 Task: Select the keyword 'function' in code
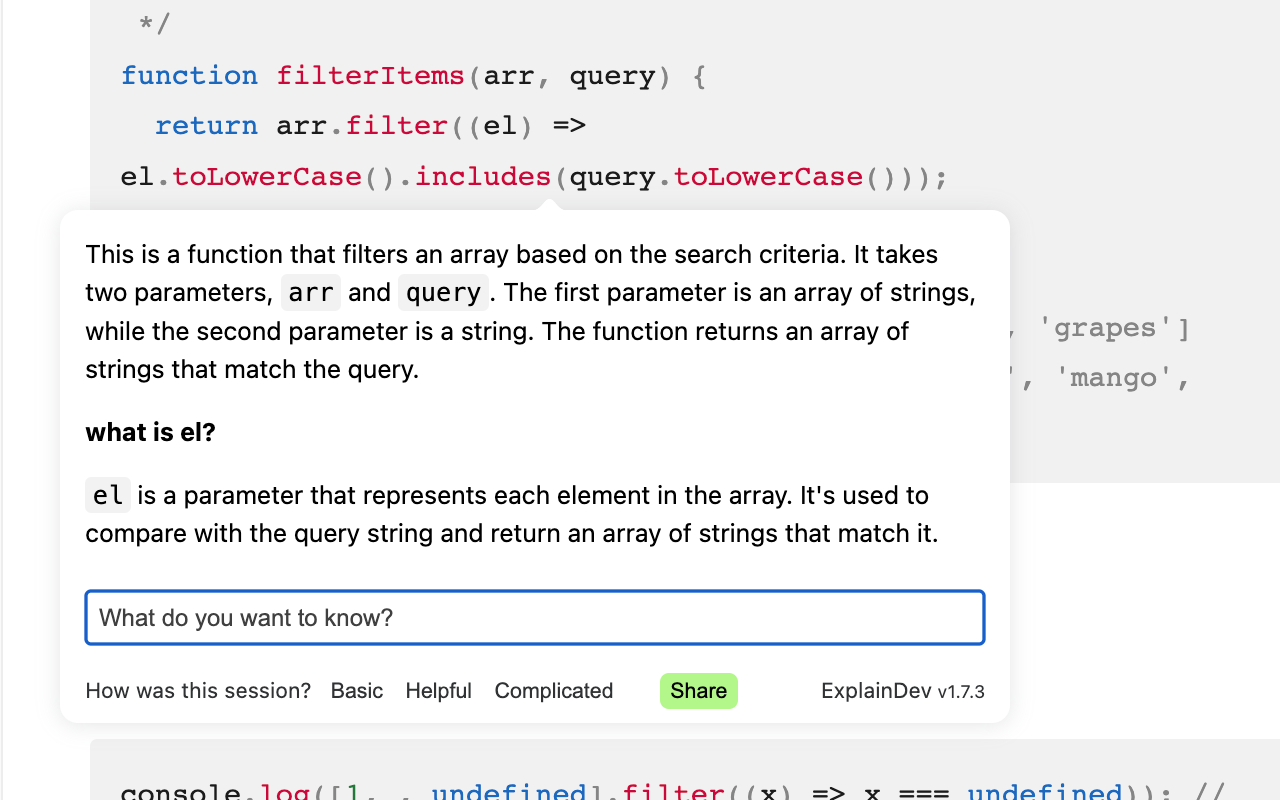coord(189,75)
